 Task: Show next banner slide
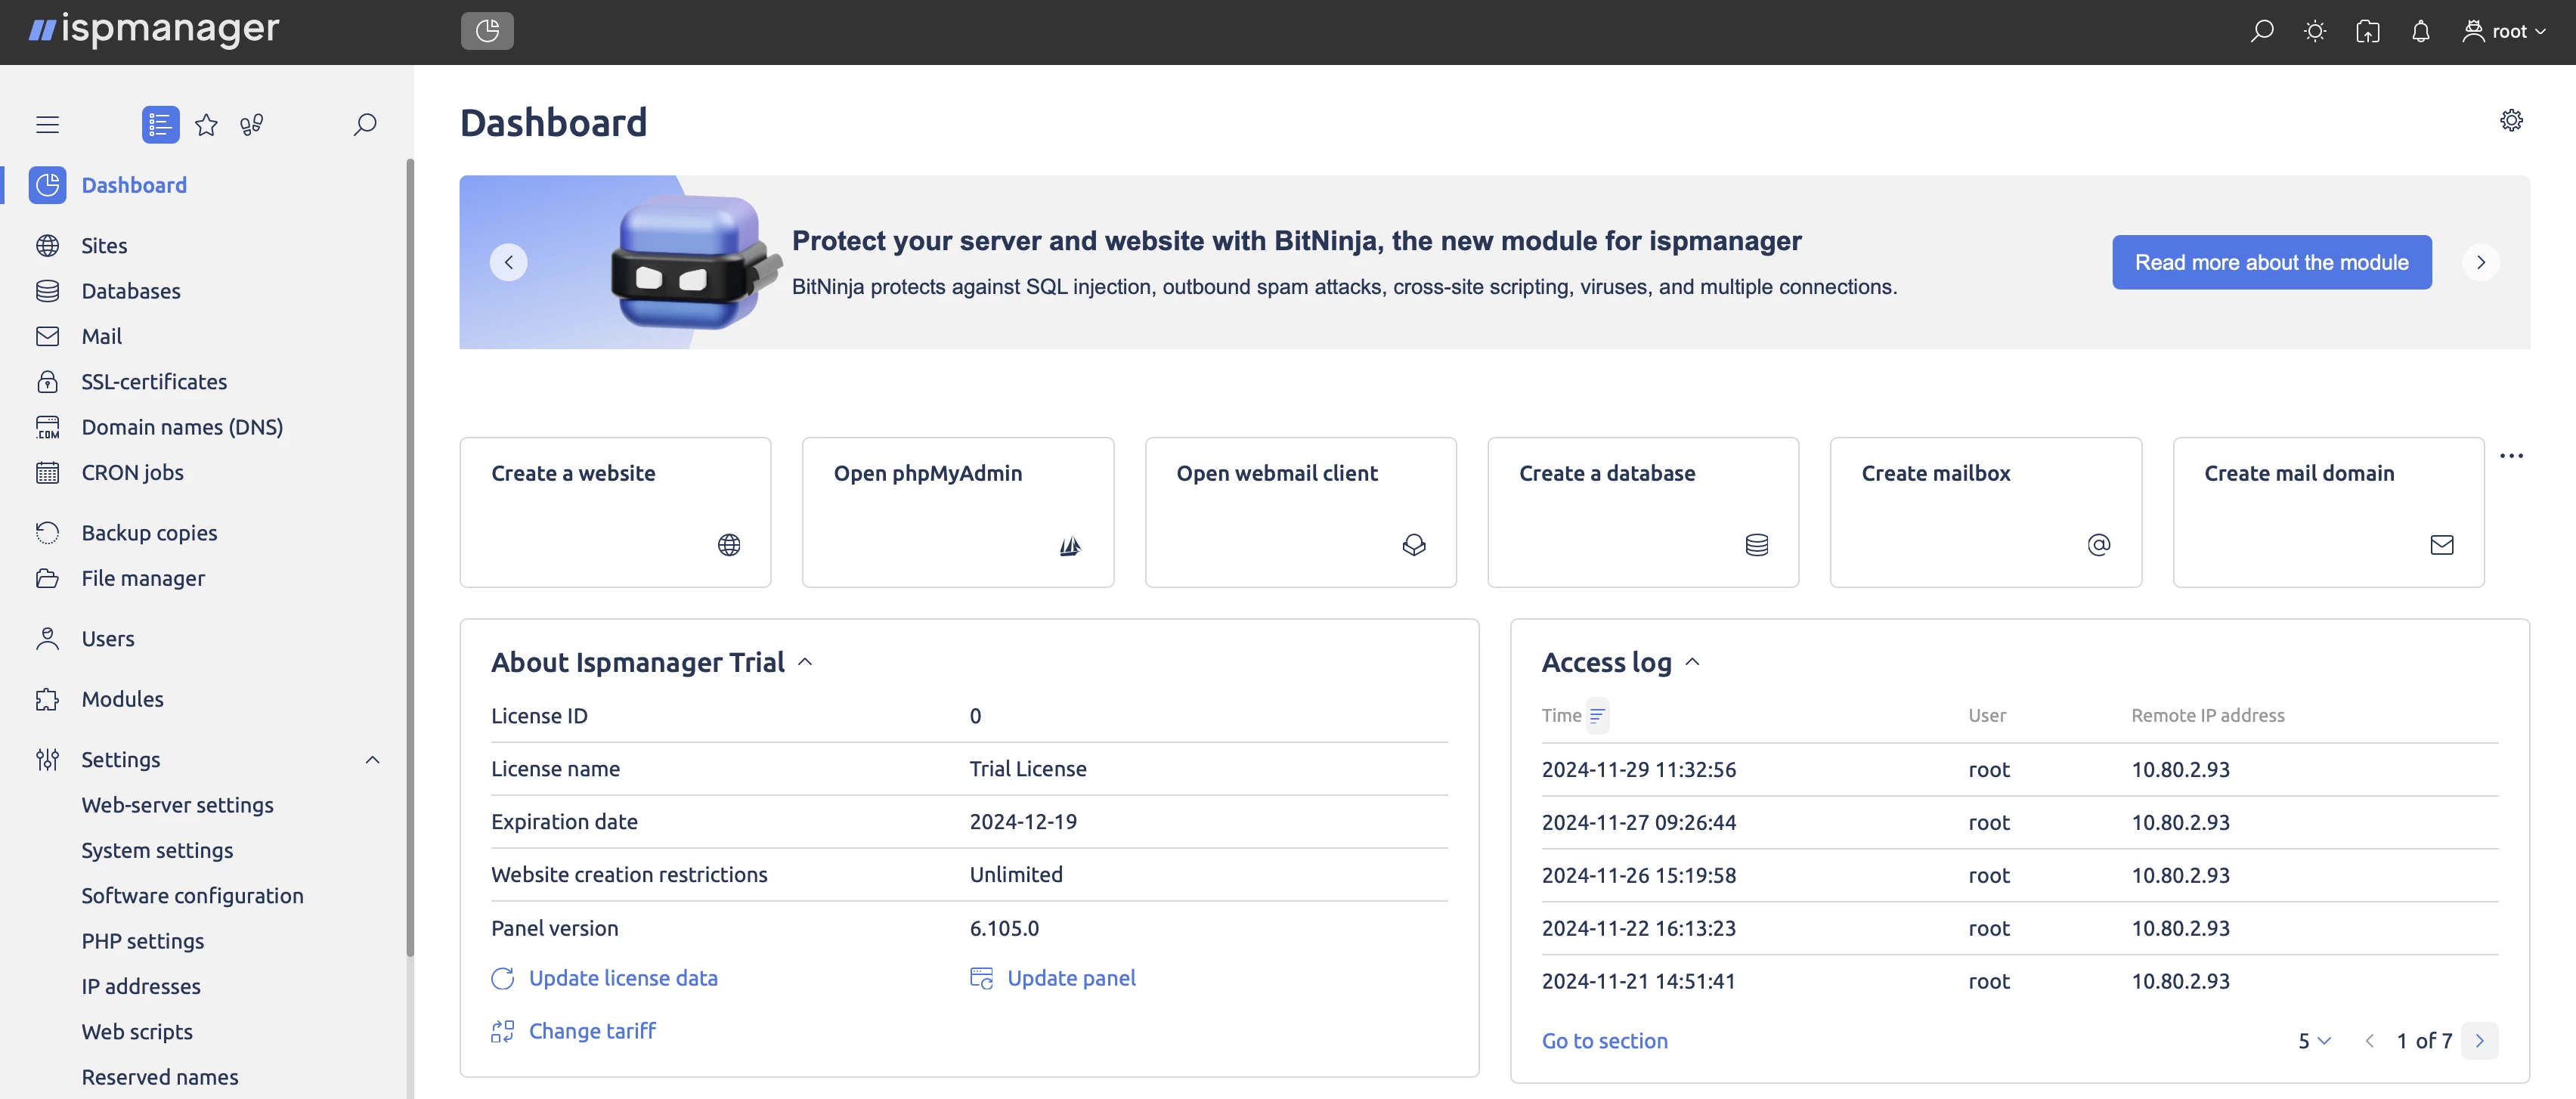pyautogui.click(x=2481, y=262)
